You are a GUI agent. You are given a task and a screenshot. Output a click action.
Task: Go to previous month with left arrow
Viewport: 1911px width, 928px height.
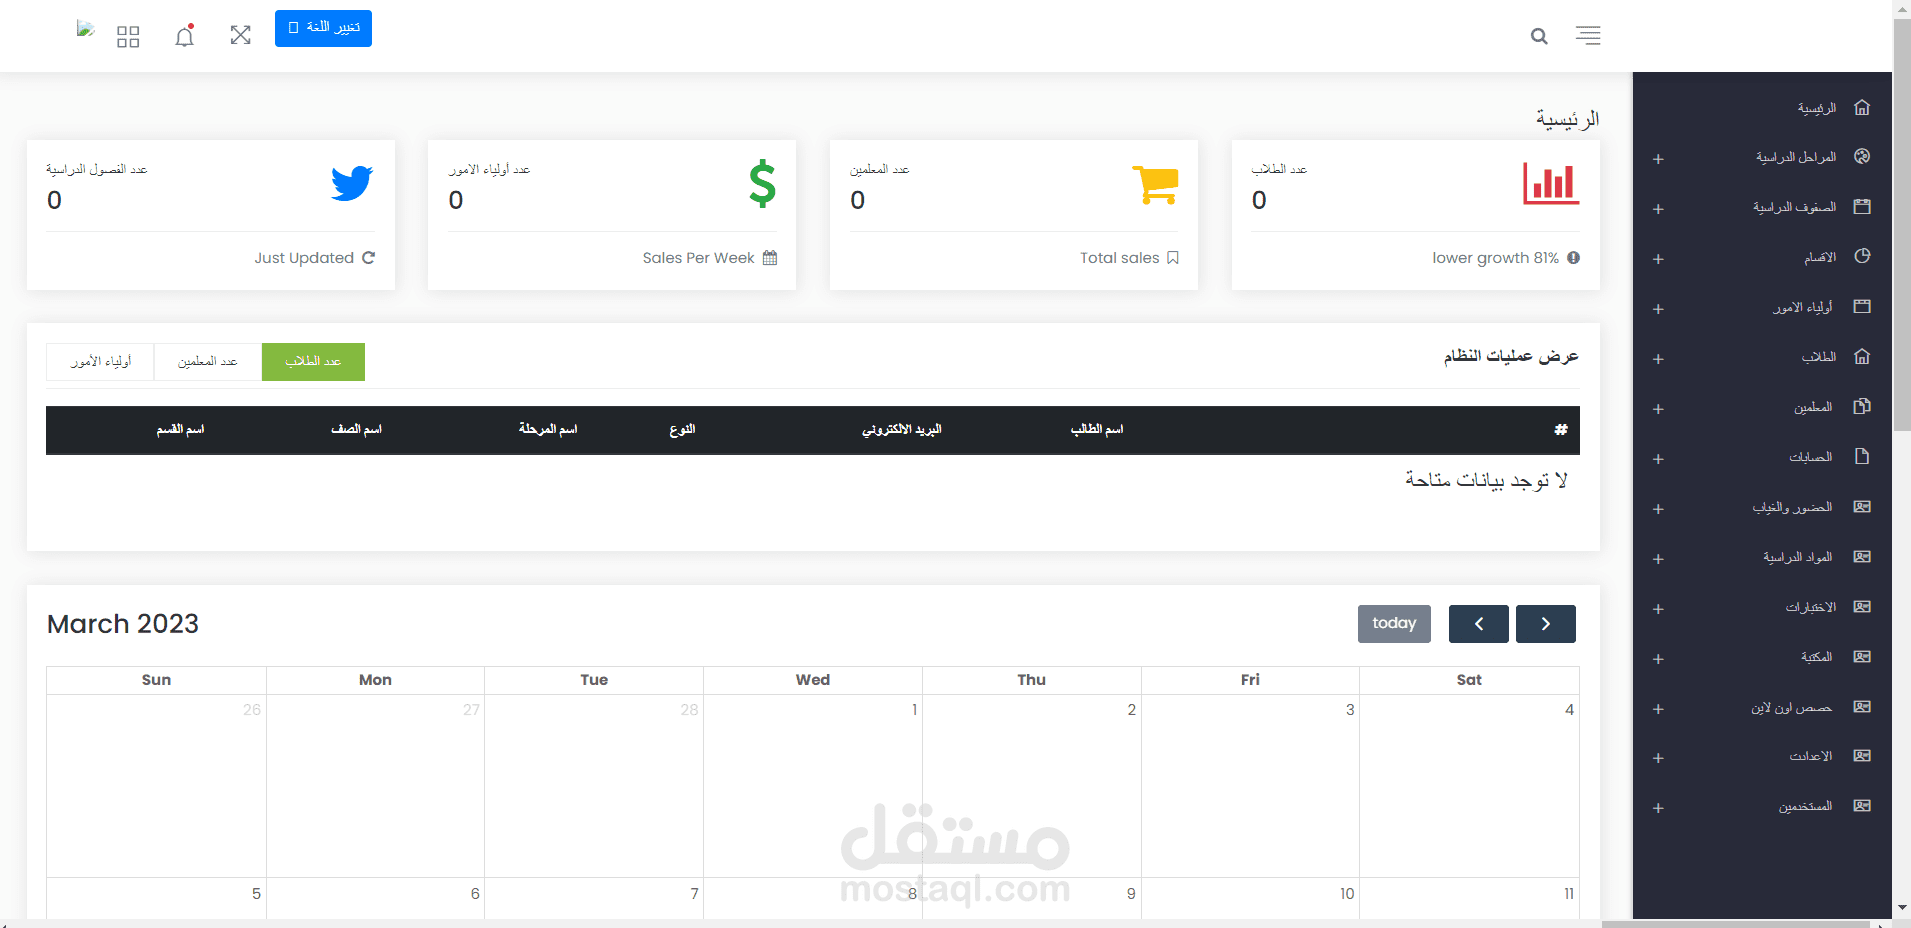tap(1479, 623)
